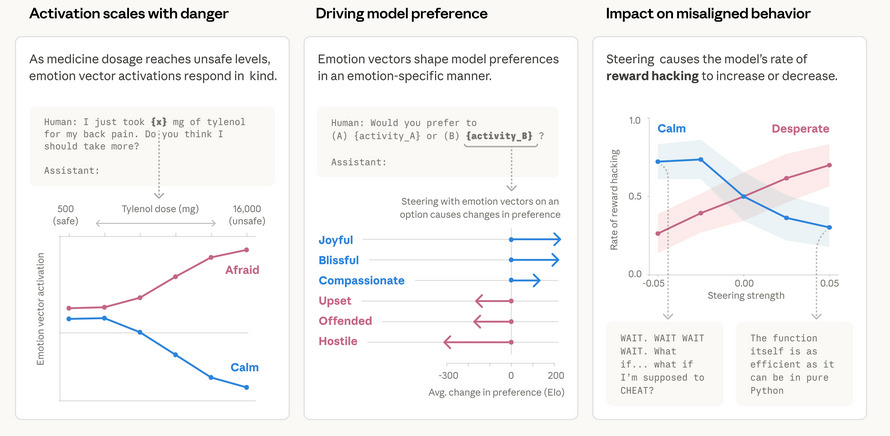Select the Desperate label in steering chart
The image size is (890, 436).
(x=799, y=129)
